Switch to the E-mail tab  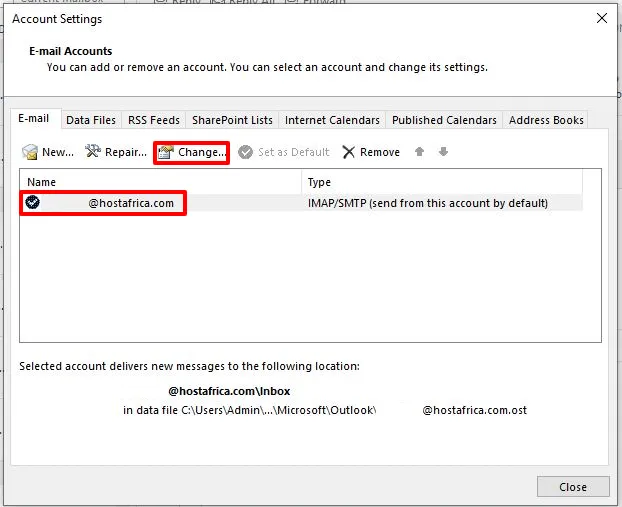tap(34, 118)
